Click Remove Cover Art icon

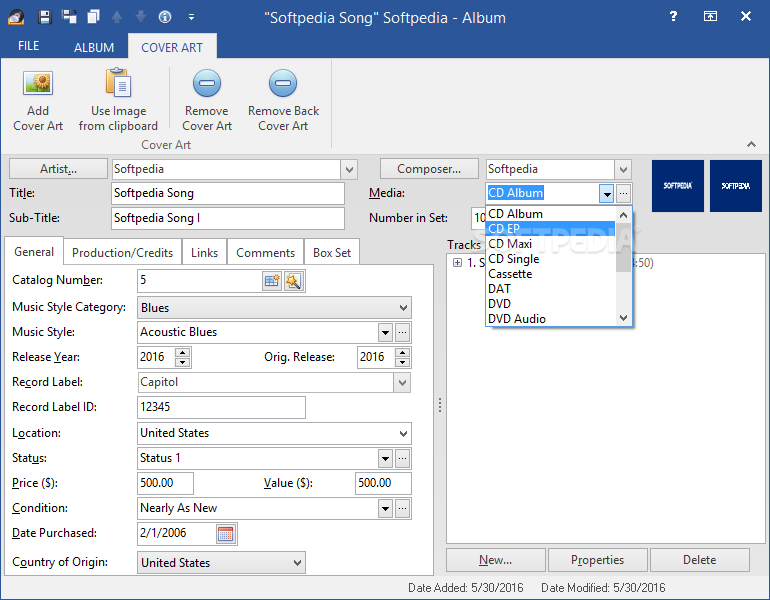pyautogui.click(x=207, y=83)
